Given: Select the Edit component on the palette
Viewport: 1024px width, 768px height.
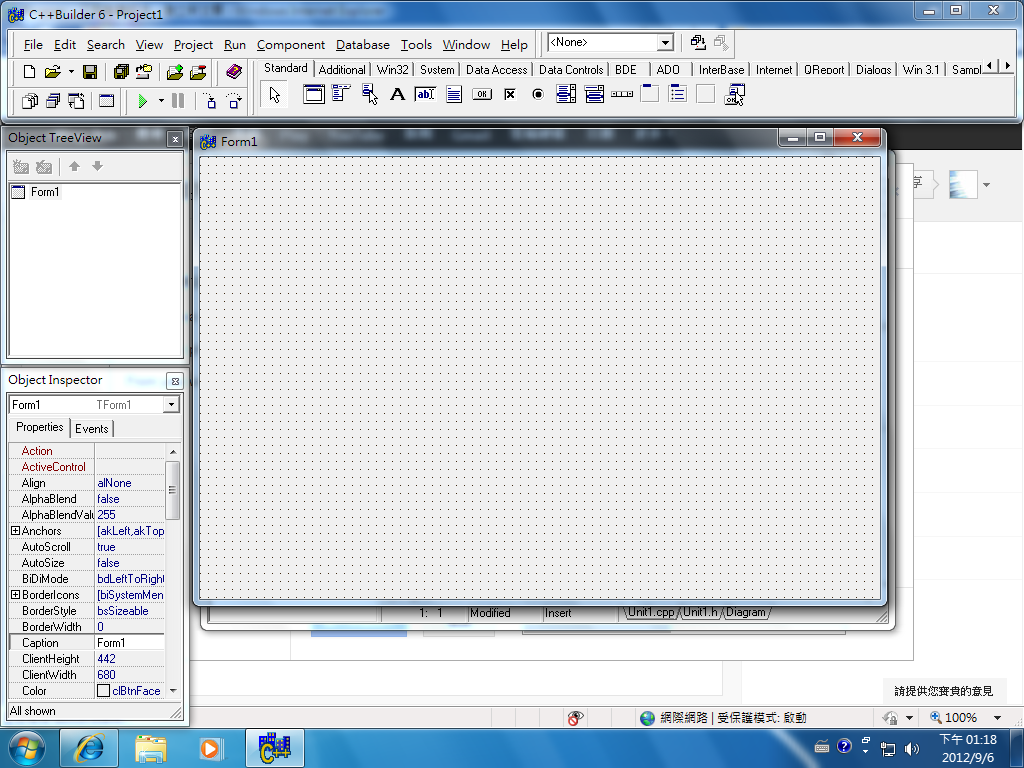Looking at the screenshot, I should click(423, 94).
